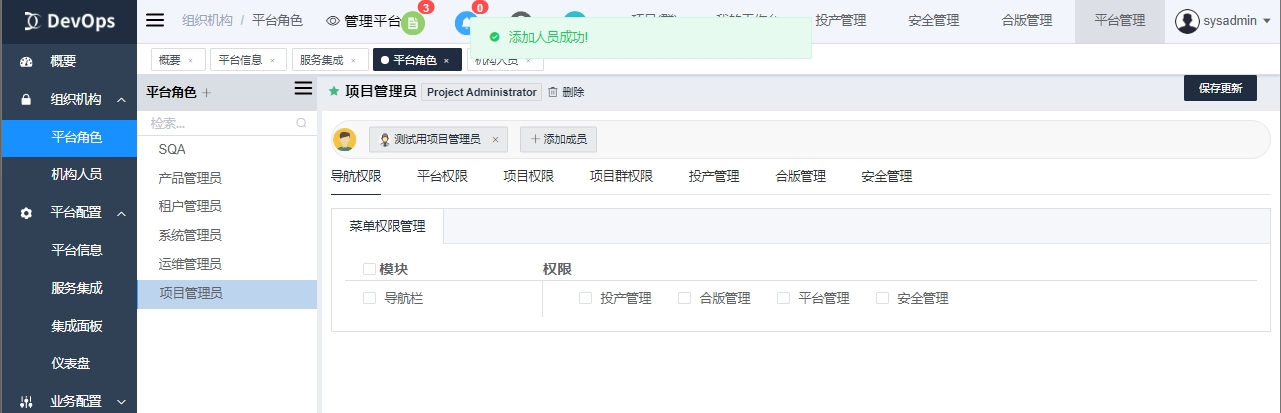Close the active 平台角色 tab
This screenshot has height=413, width=1281.
pyautogui.click(x=446, y=61)
